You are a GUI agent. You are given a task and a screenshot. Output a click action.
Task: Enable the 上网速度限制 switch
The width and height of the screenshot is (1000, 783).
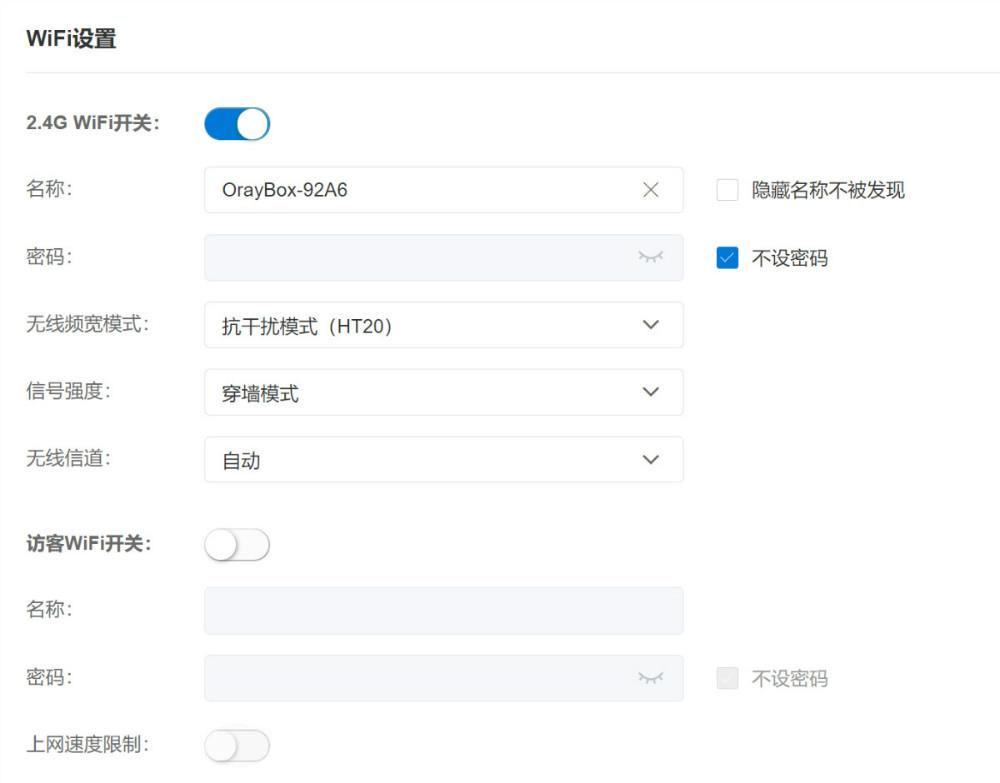click(x=237, y=745)
